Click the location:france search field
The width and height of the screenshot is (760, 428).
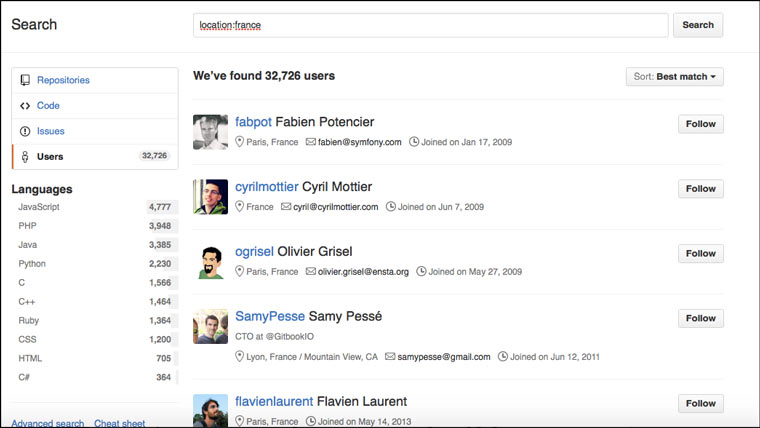tap(430, 25)
